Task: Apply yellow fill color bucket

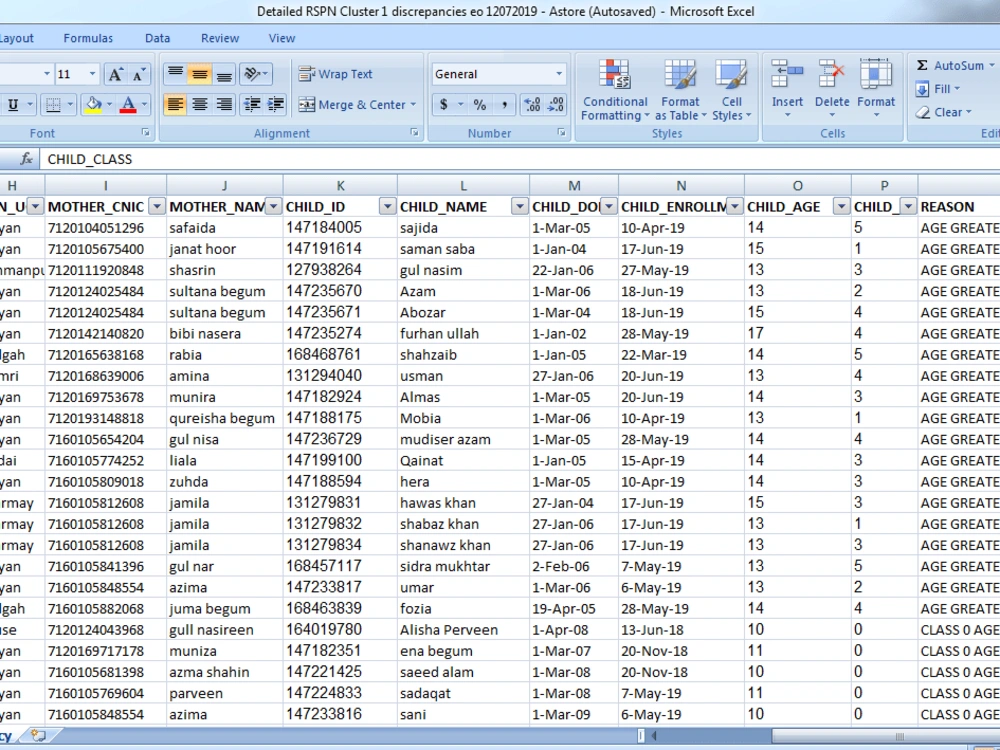Action: coord(93,105)
